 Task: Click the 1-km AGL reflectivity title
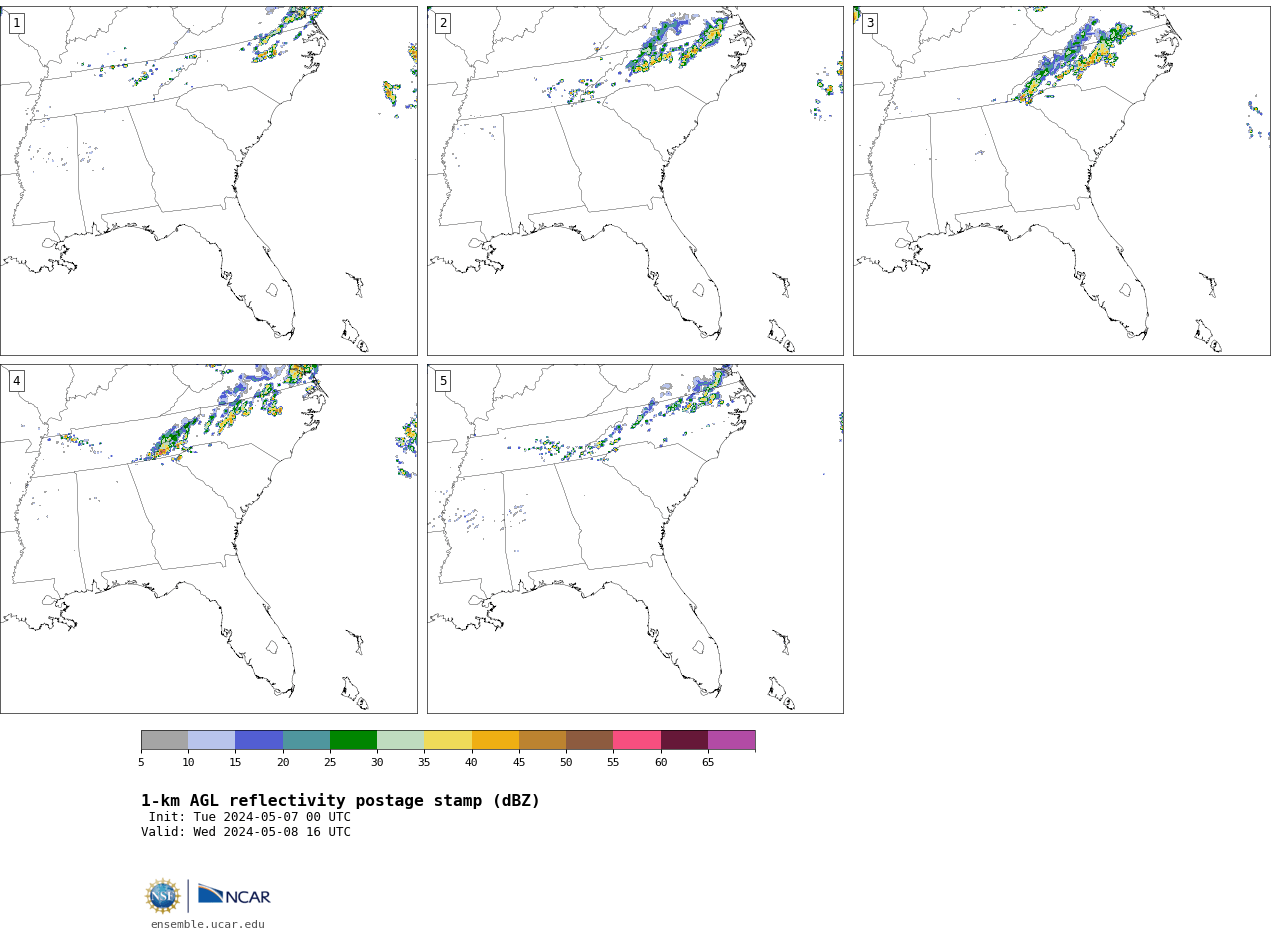point(340,801)
